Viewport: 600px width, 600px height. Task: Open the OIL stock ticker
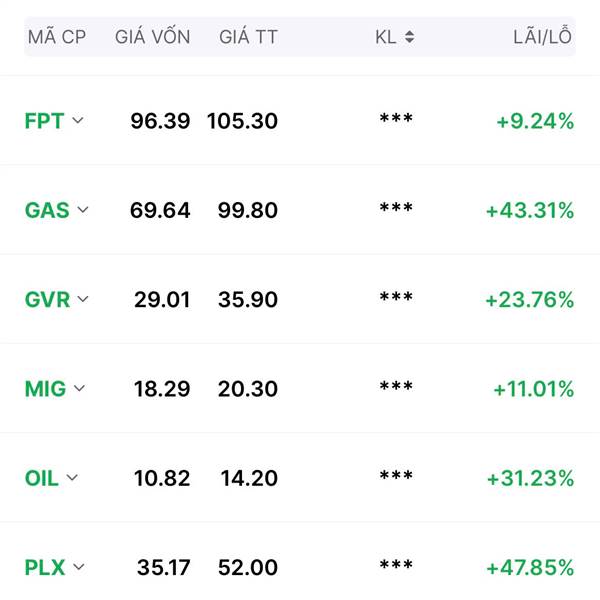pyautogui.click(x=42, y=478)
